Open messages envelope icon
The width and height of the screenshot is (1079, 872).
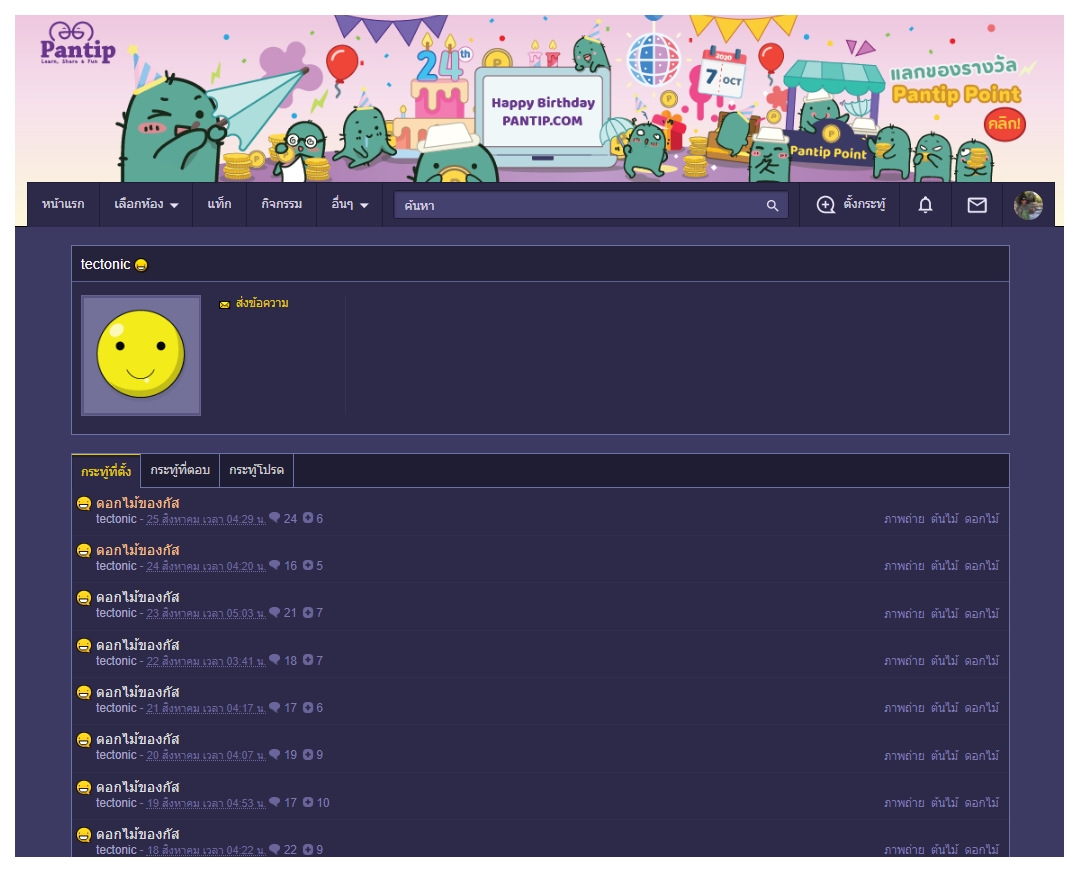(977, 204)
